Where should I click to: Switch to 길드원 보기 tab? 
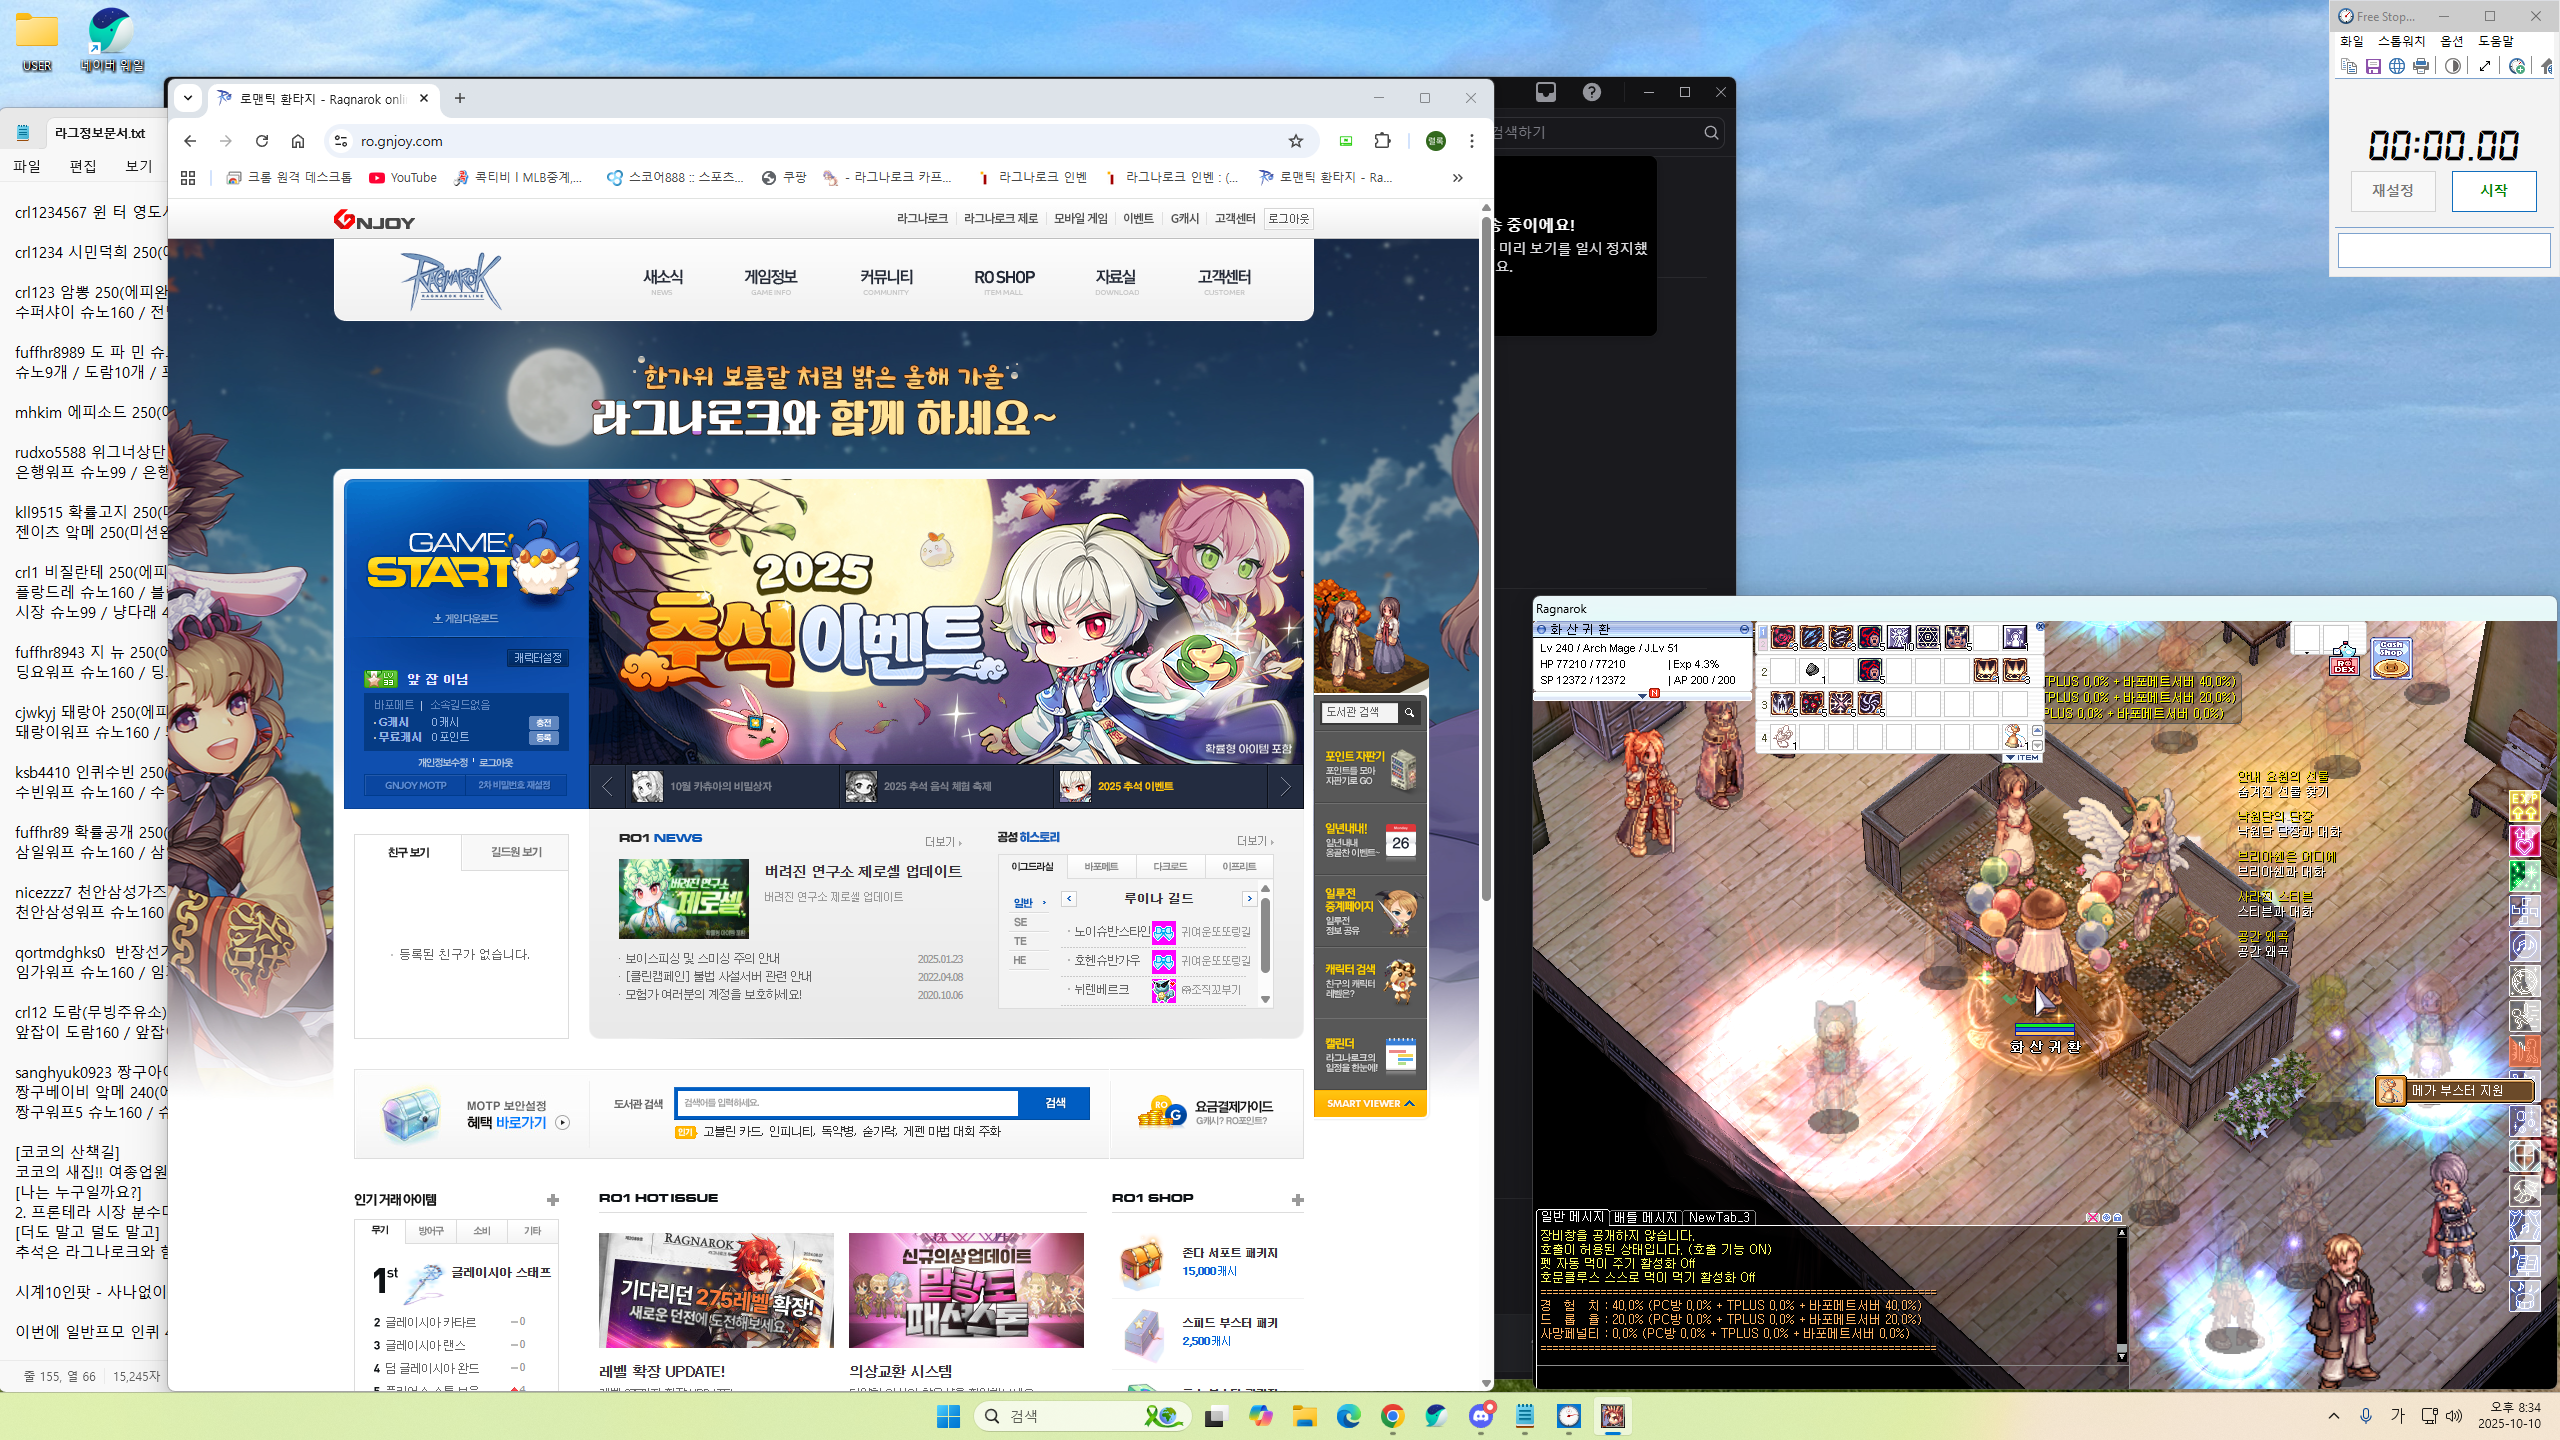tap(516, 852)
